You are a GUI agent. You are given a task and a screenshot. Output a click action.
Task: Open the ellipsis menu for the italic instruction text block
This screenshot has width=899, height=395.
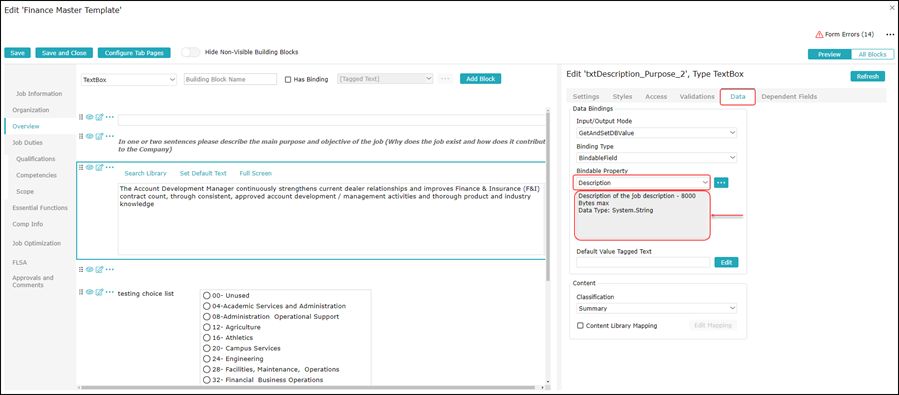click(110, 136)
